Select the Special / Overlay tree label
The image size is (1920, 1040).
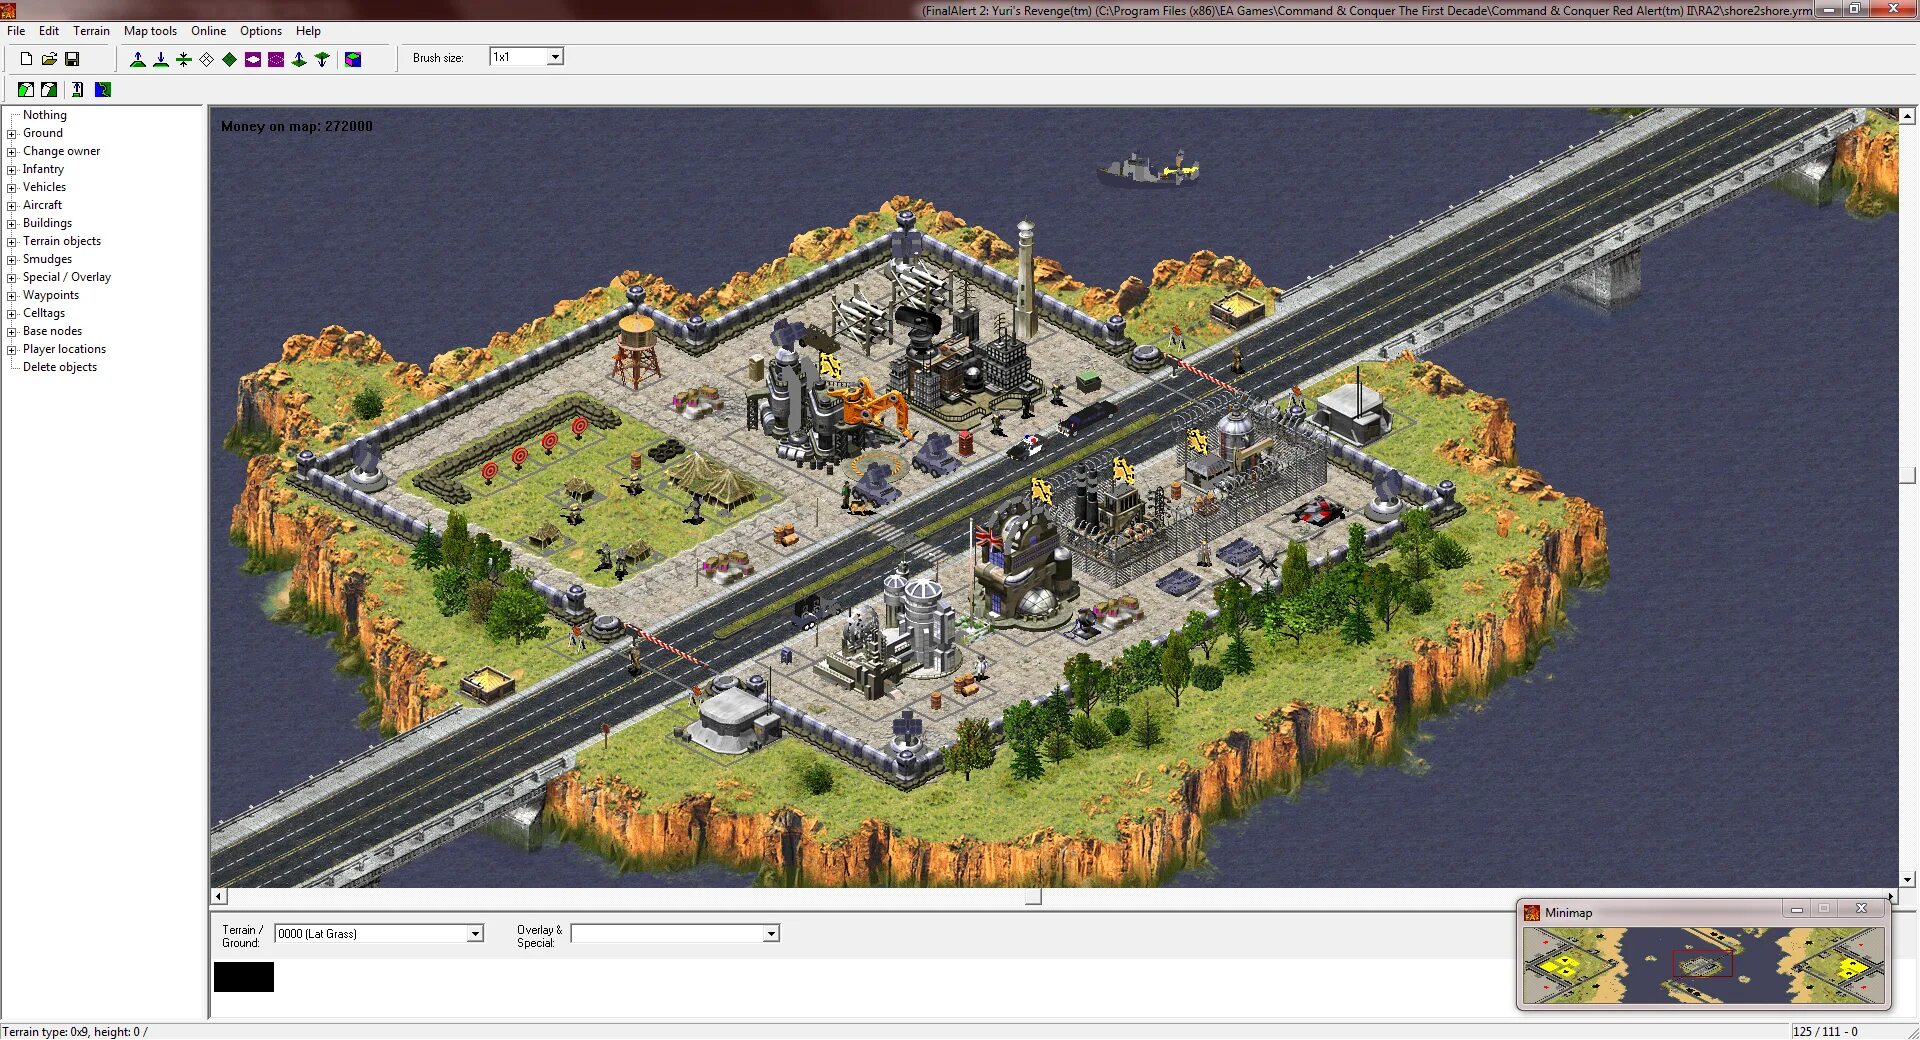[x=67, y=277]
